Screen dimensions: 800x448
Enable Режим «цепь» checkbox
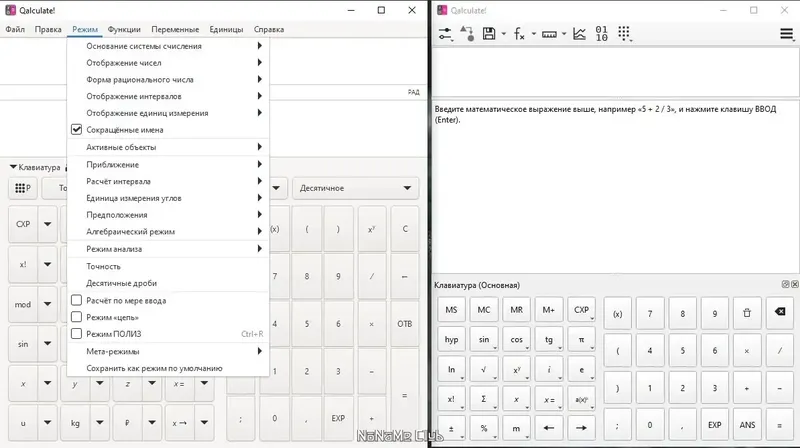77,317
